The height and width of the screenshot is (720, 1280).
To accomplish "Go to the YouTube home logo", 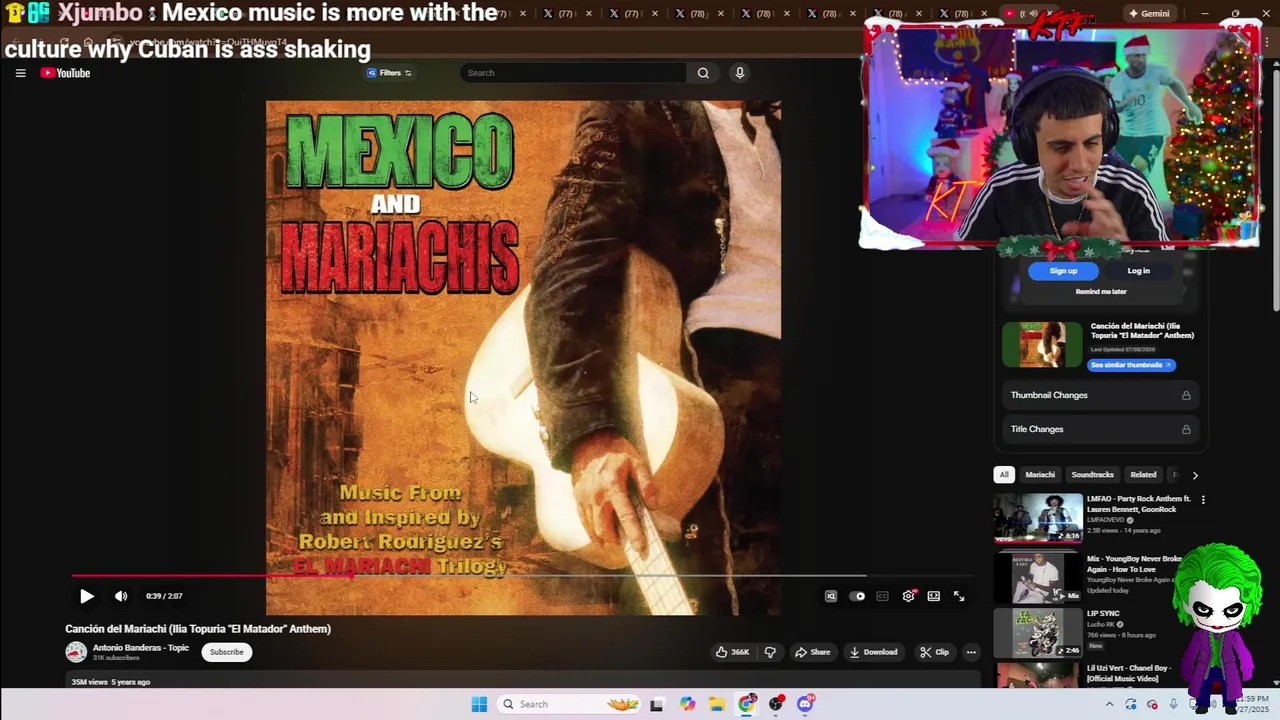I will 65,73.
